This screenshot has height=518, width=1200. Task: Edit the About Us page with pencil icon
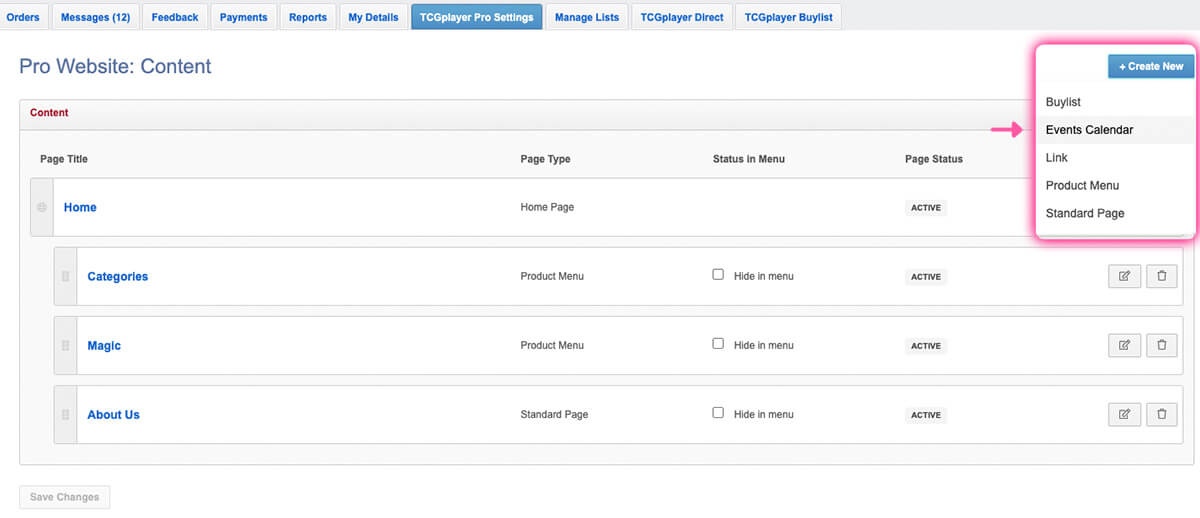coord(1124,414)
